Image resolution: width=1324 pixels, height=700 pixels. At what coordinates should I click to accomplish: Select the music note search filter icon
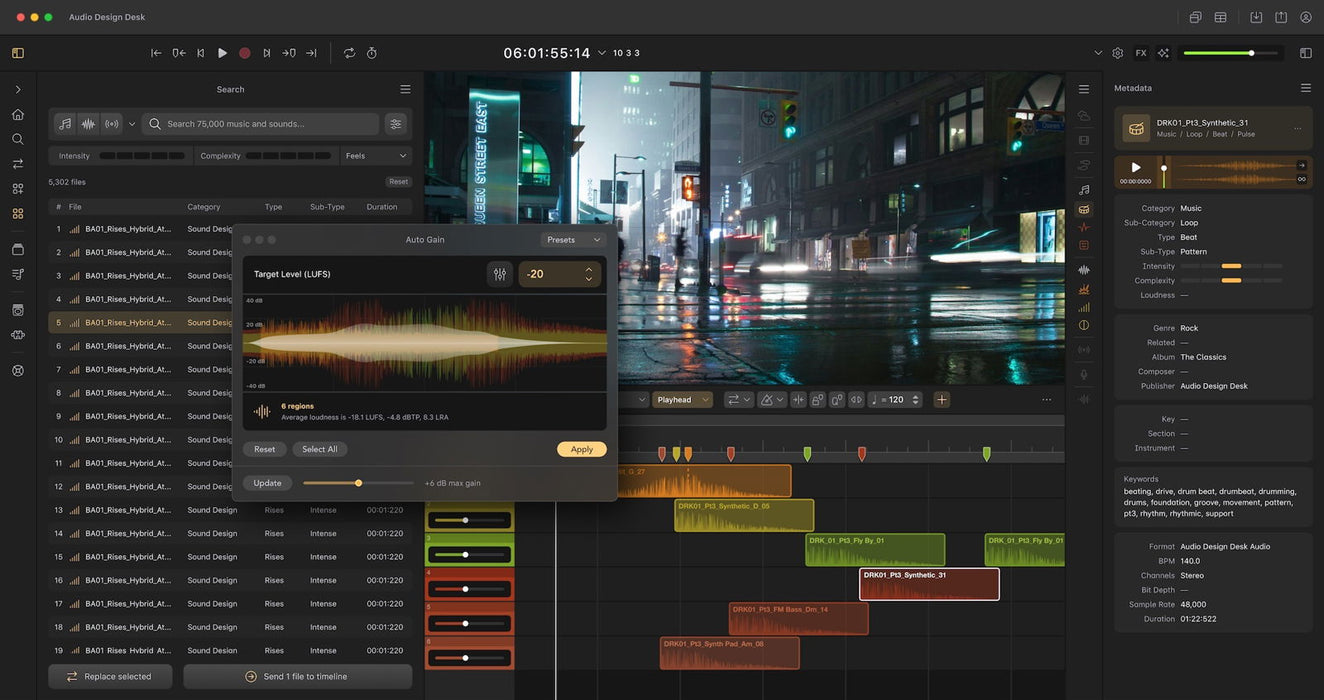tap(65, 124)
